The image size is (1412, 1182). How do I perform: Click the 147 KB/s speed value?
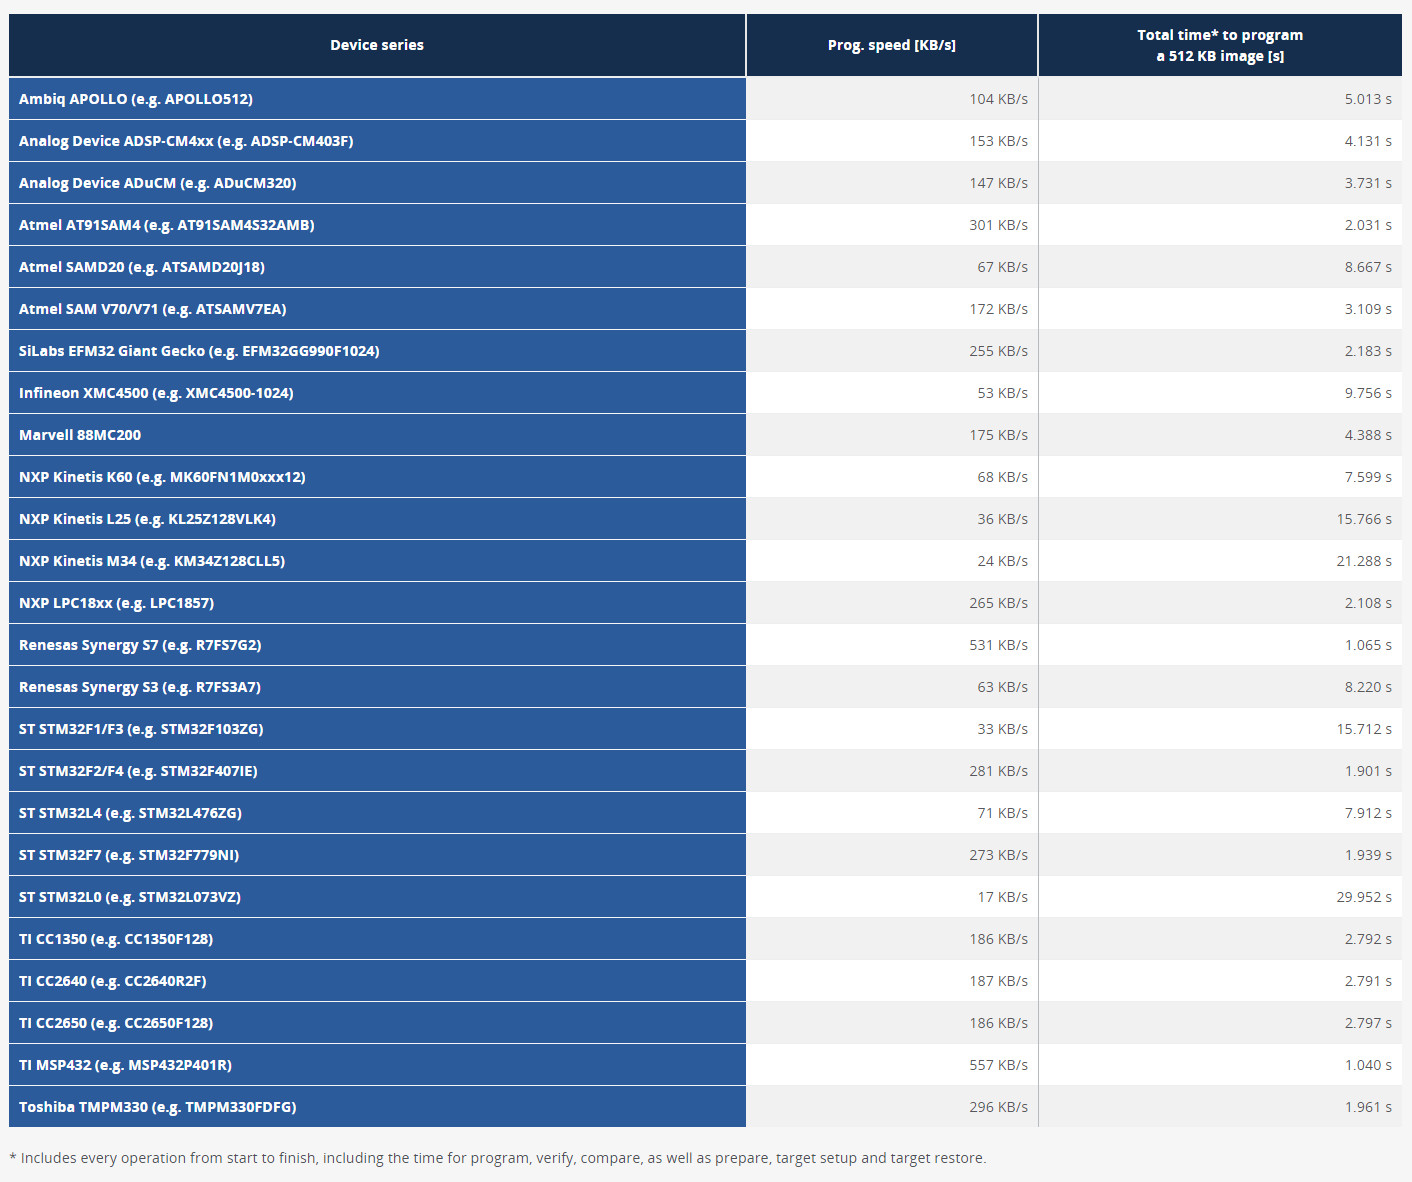998,183
